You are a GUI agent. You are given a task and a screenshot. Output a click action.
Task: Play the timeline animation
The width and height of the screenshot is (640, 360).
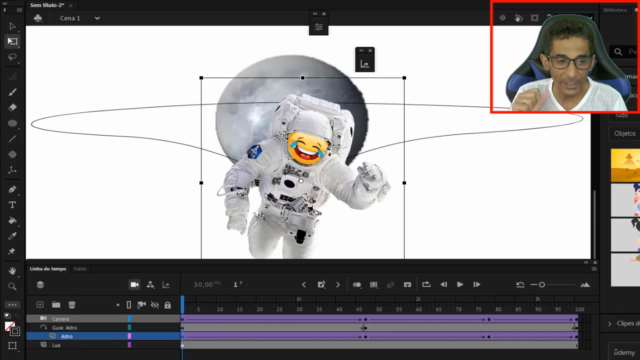460,284
